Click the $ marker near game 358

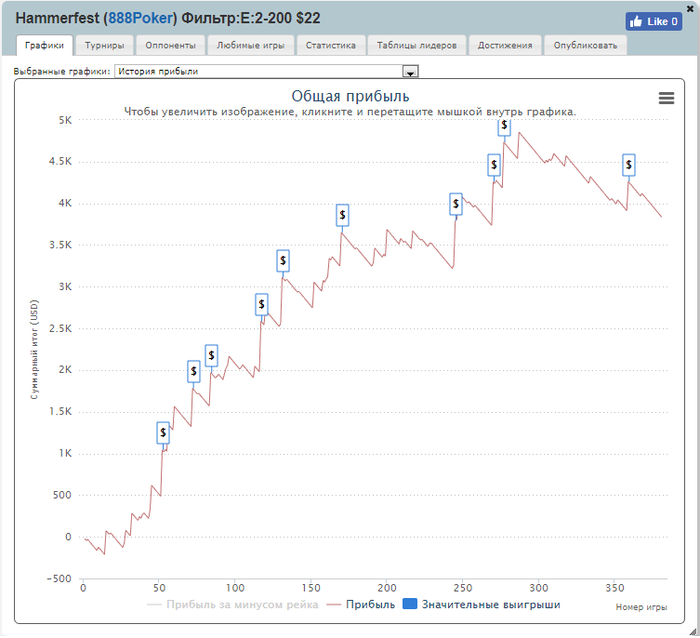tap(629, 165)
